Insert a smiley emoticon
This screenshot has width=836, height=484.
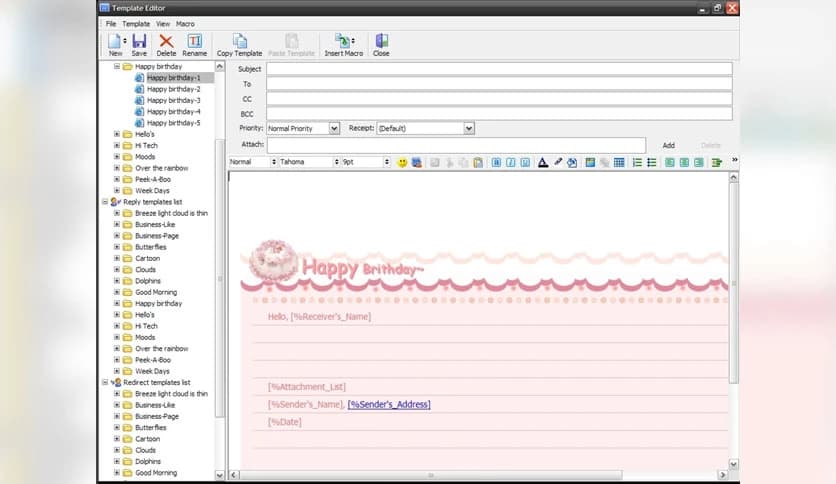pos(403,163)
